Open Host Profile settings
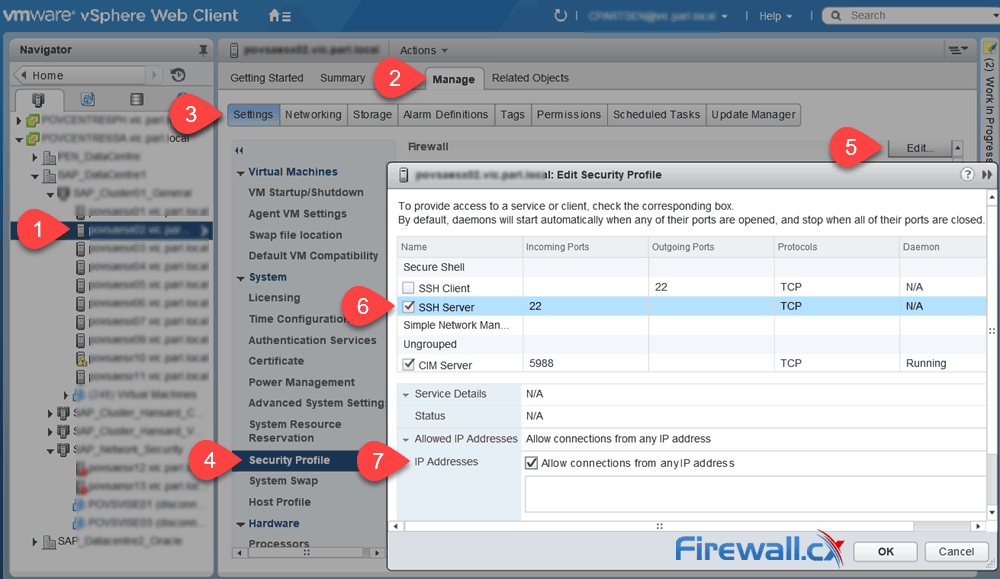 (279, 502)
